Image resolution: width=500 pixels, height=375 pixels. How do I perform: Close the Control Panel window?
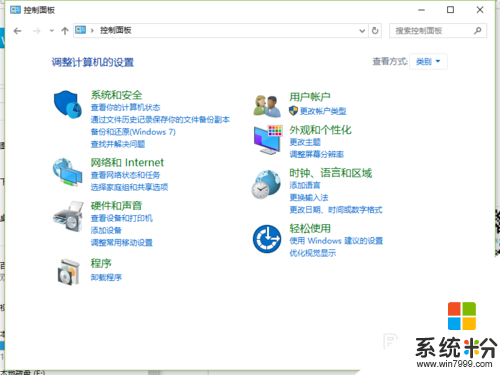(480, 10)
